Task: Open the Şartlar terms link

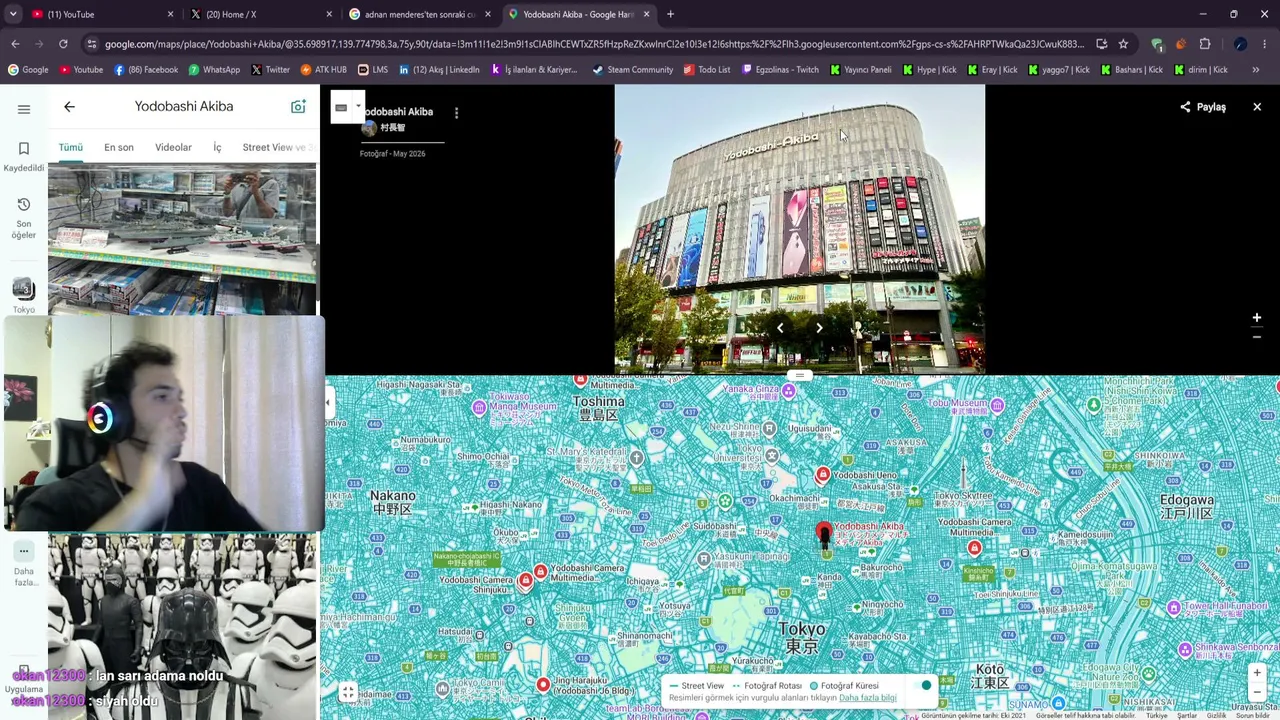Action: [x=1187, y=715]
